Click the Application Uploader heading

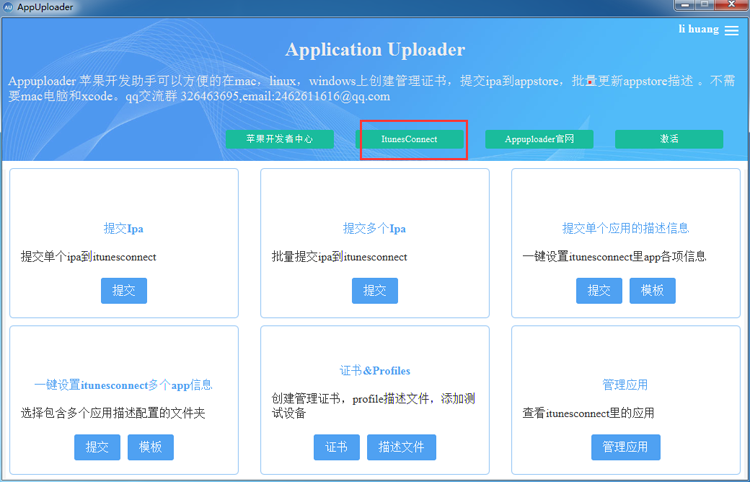pos(375,50)
